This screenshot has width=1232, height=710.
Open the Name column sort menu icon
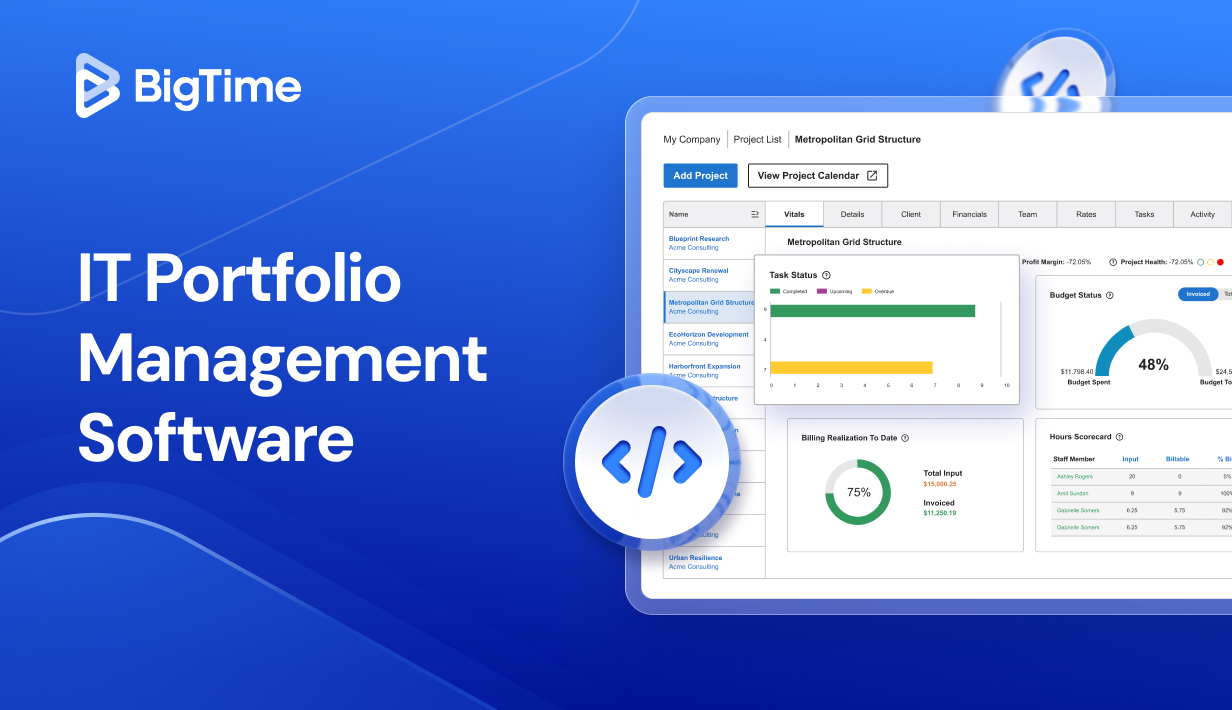point(755,214)
